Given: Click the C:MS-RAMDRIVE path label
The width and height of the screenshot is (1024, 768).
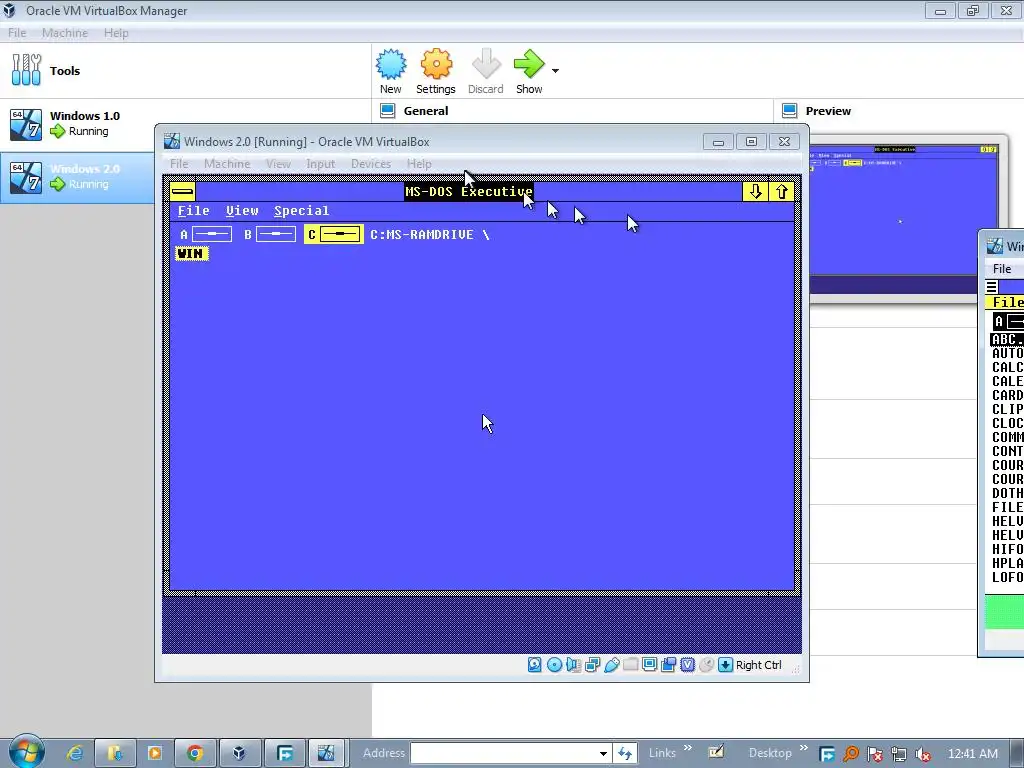Looking at the screenshot, I should tap(430, 234).
